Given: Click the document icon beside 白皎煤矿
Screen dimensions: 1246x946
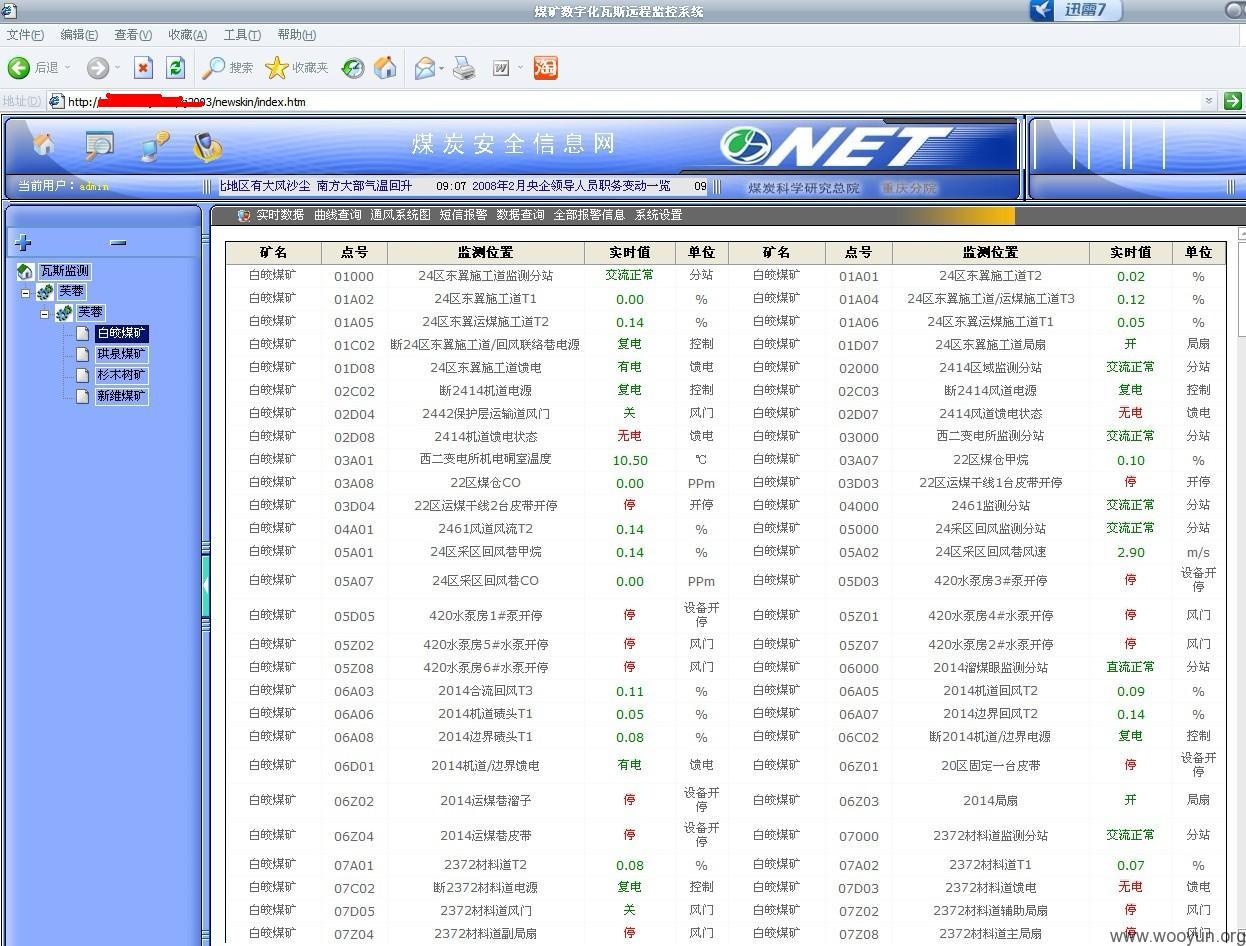Looking at the screenshot, I should point(83,333).
